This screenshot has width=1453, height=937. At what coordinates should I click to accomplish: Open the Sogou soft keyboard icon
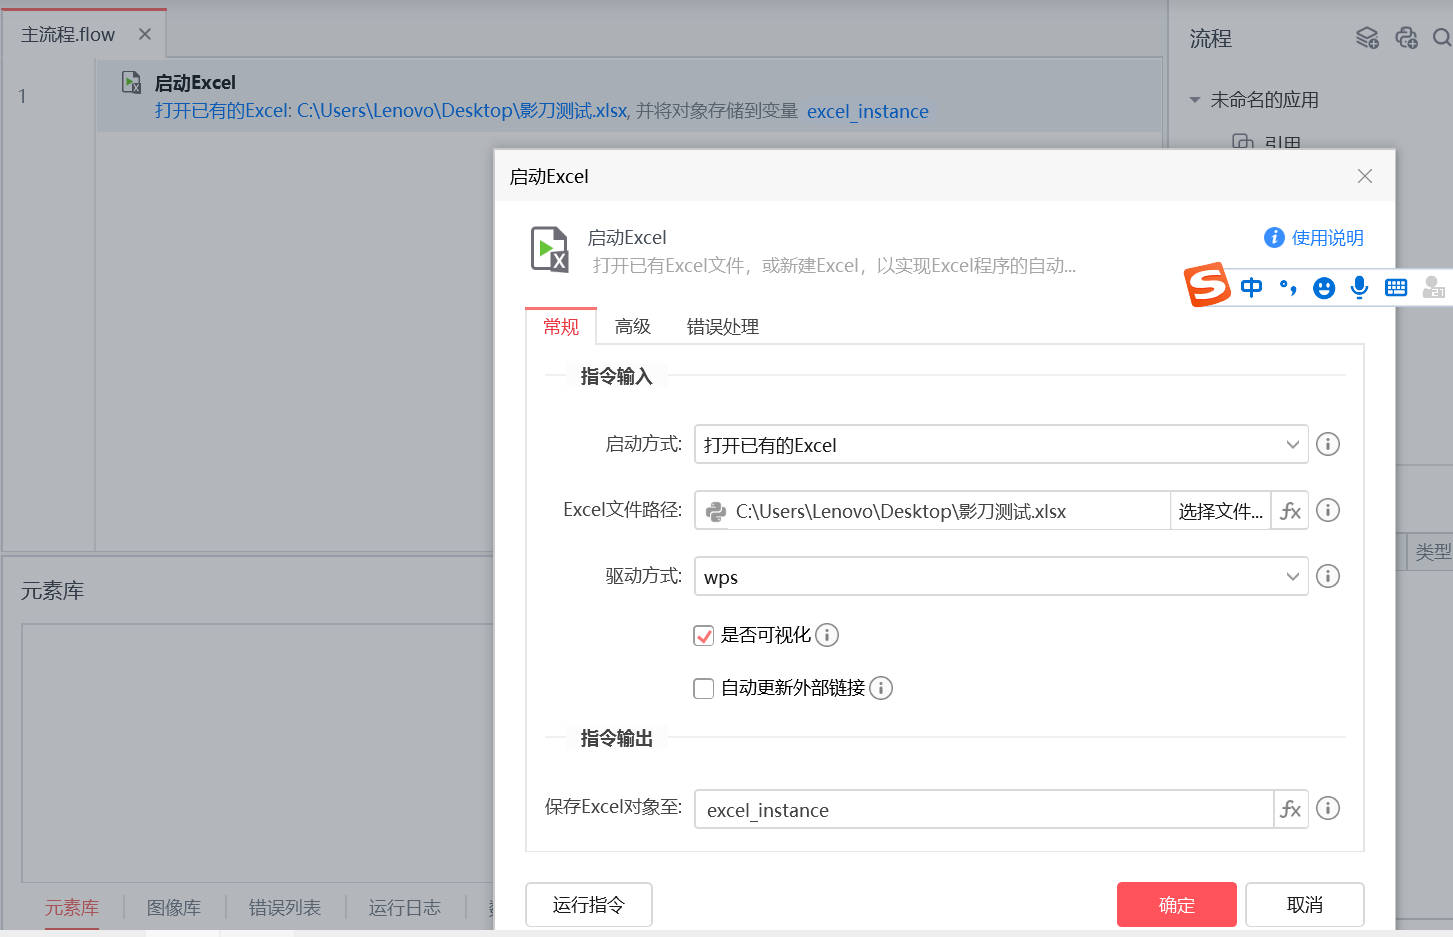pyautogui.click(x=1396, y=288)
